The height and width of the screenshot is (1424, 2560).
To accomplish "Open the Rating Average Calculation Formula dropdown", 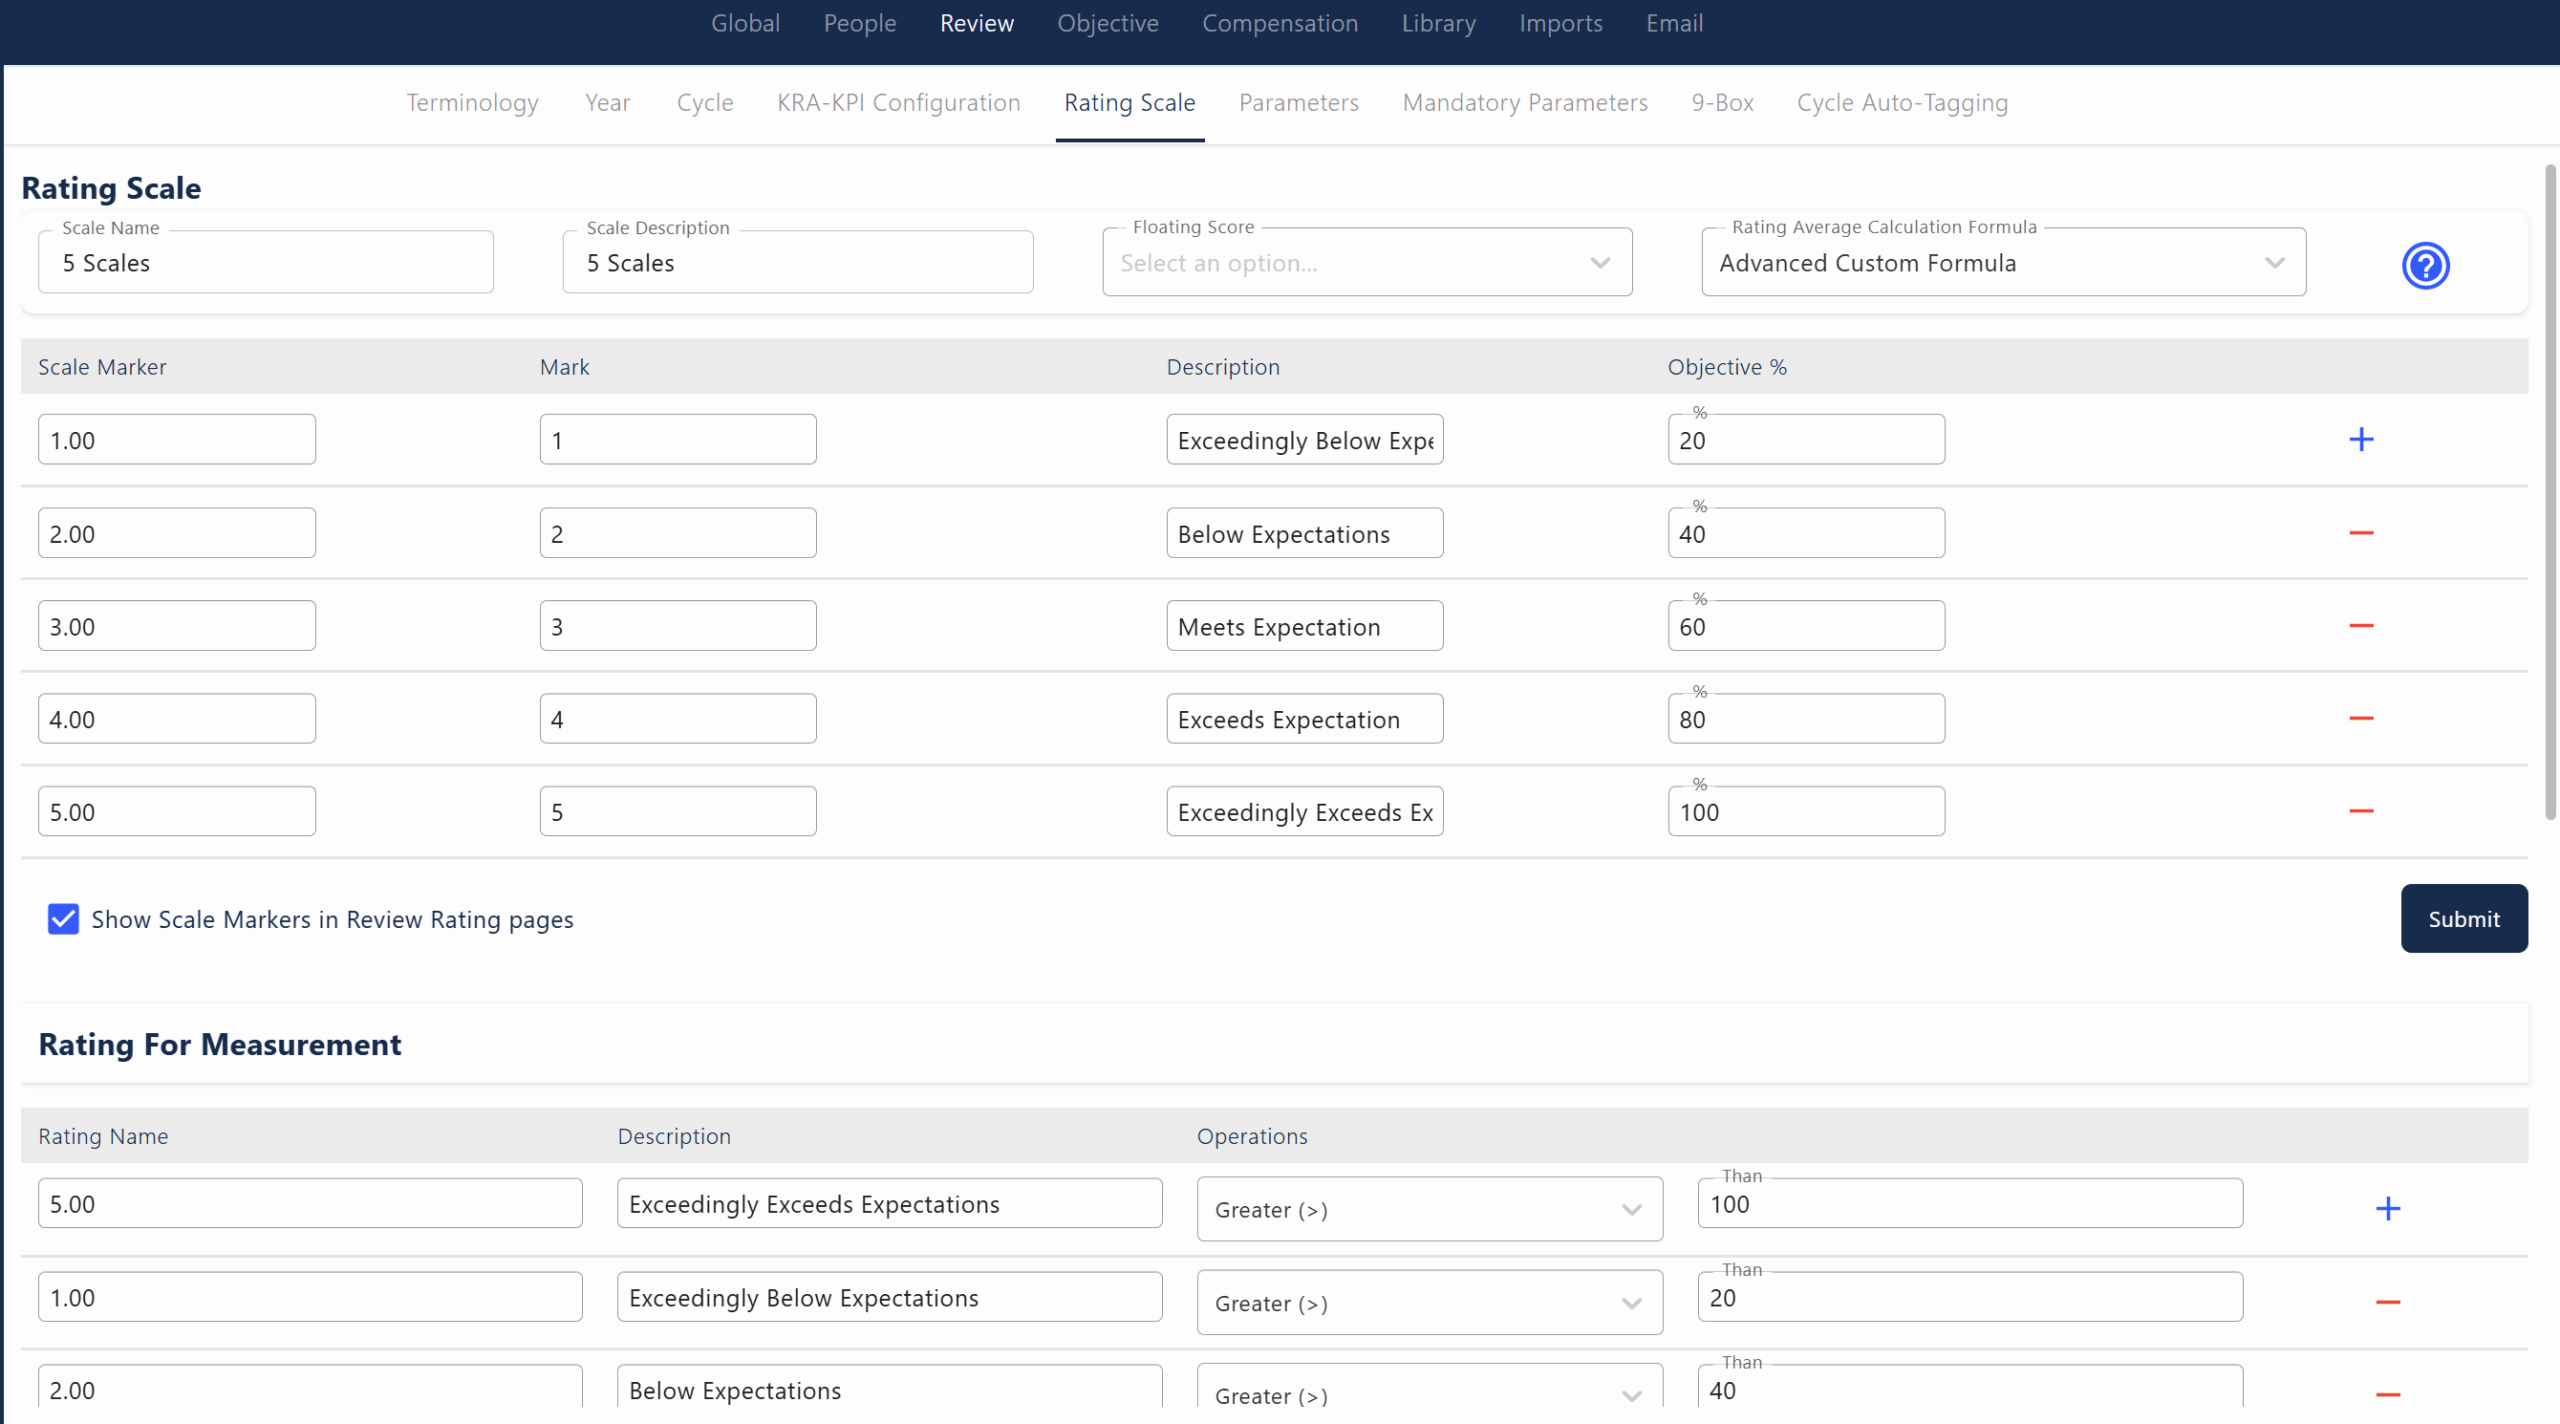I will [x=2003, y=263].
